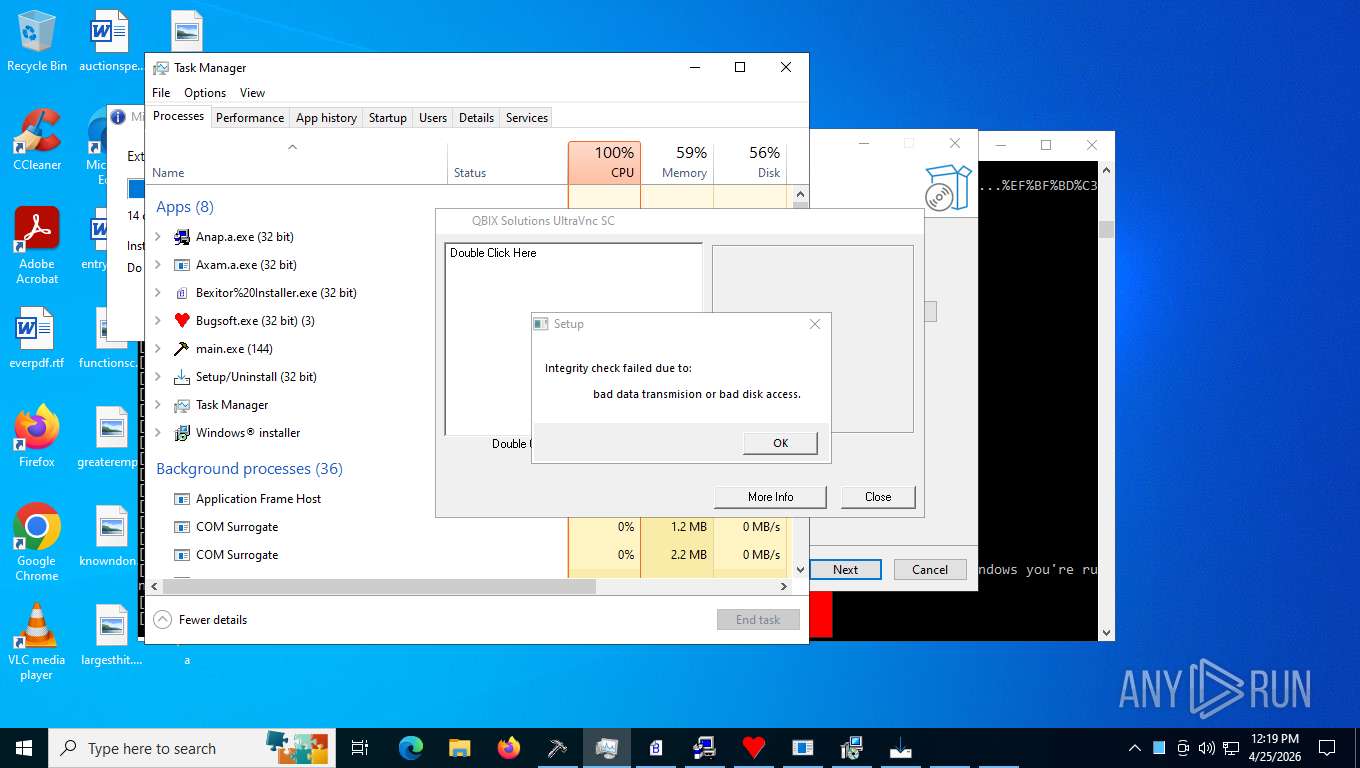Click the Anap.a.exe process icon
The height and width of the screenshot is (768, 1360).
(182, 237)
